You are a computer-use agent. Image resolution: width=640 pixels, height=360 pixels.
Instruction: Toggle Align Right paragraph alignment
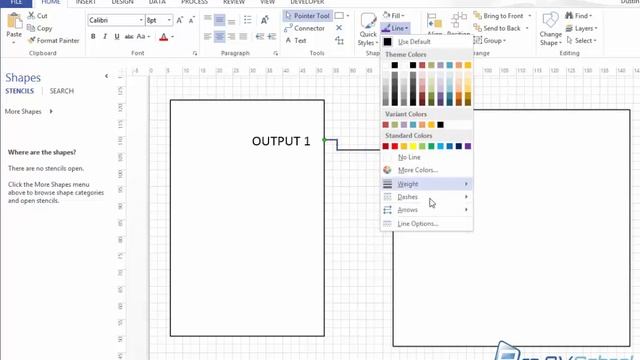[x=231, y=37]
